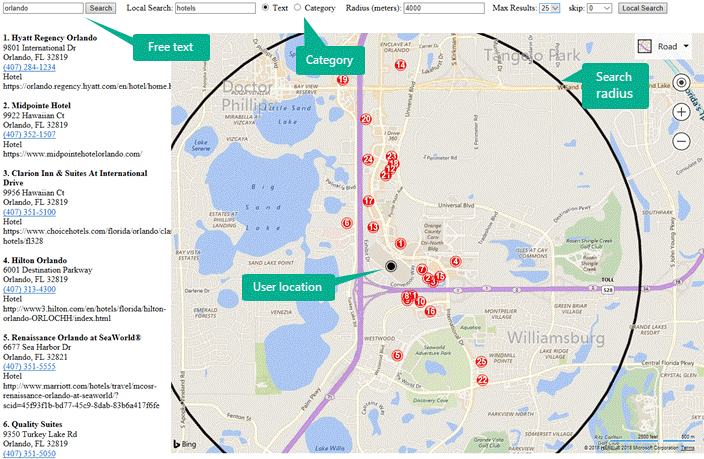Click the midpointehotelorlando.com URL text
This screenshot has width=704, height=459.
72,154
